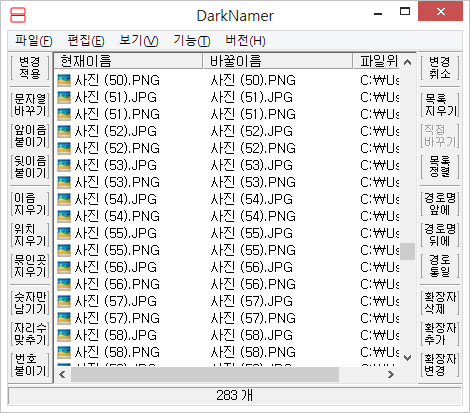Click the image icon beside 사진 (53).JPG
Screen dimensions: 470x413
(64, 165)
